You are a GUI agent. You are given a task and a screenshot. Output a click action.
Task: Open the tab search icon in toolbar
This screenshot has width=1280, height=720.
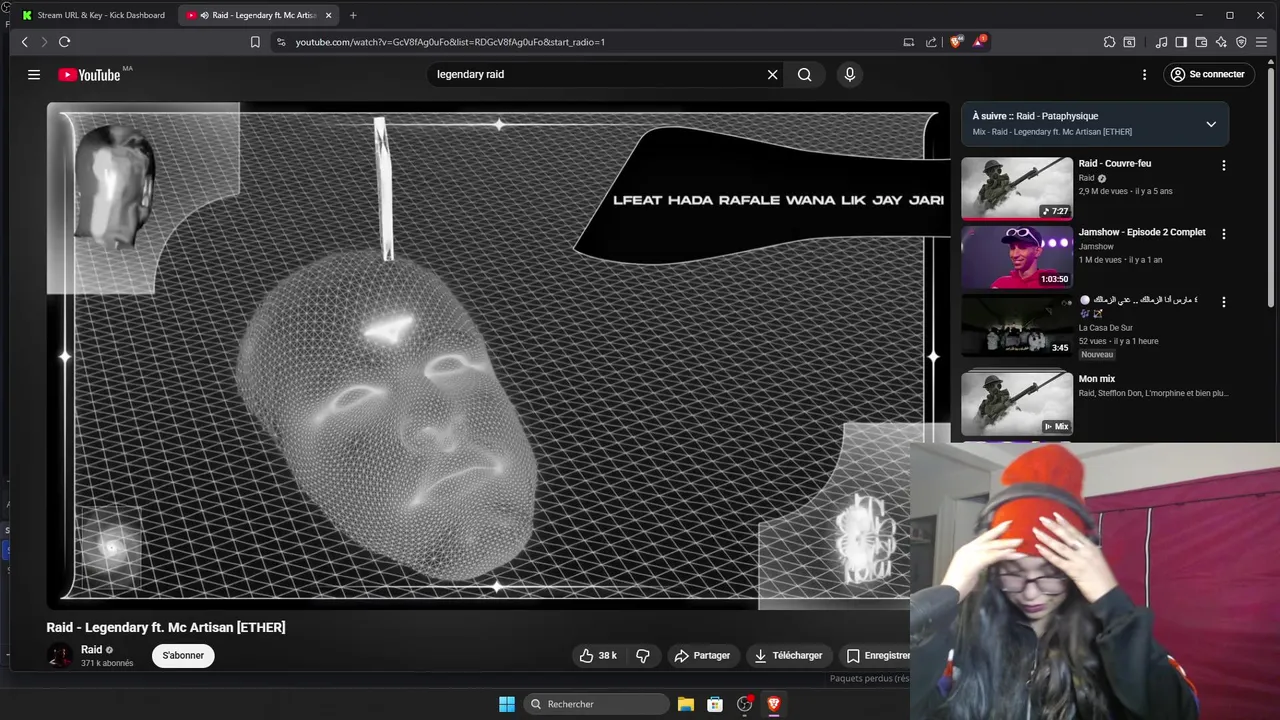[x=1129, y=42]
